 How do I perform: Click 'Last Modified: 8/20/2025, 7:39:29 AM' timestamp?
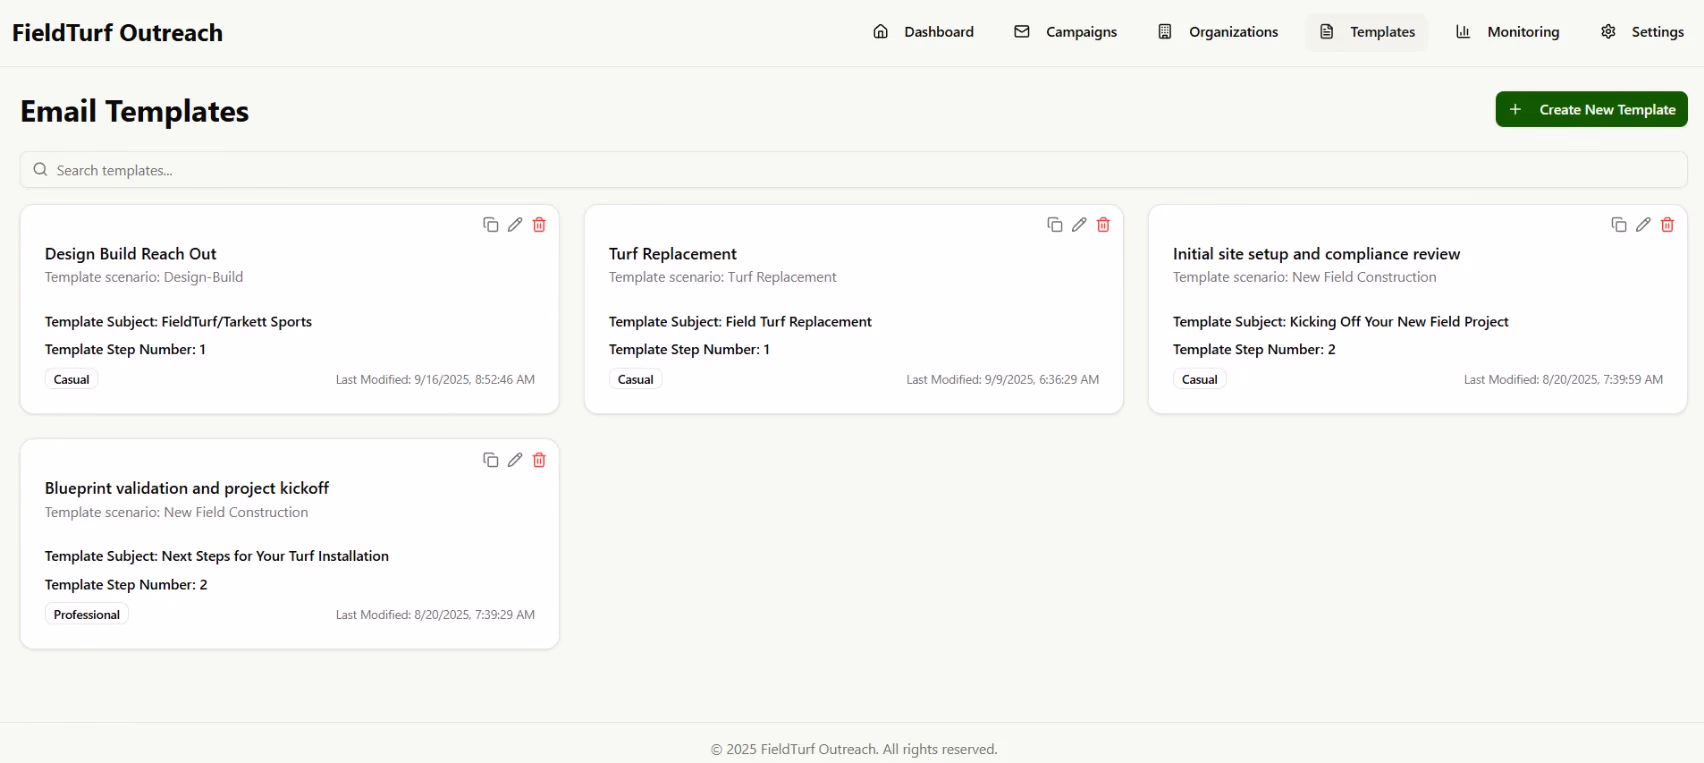tap(435, 615)
